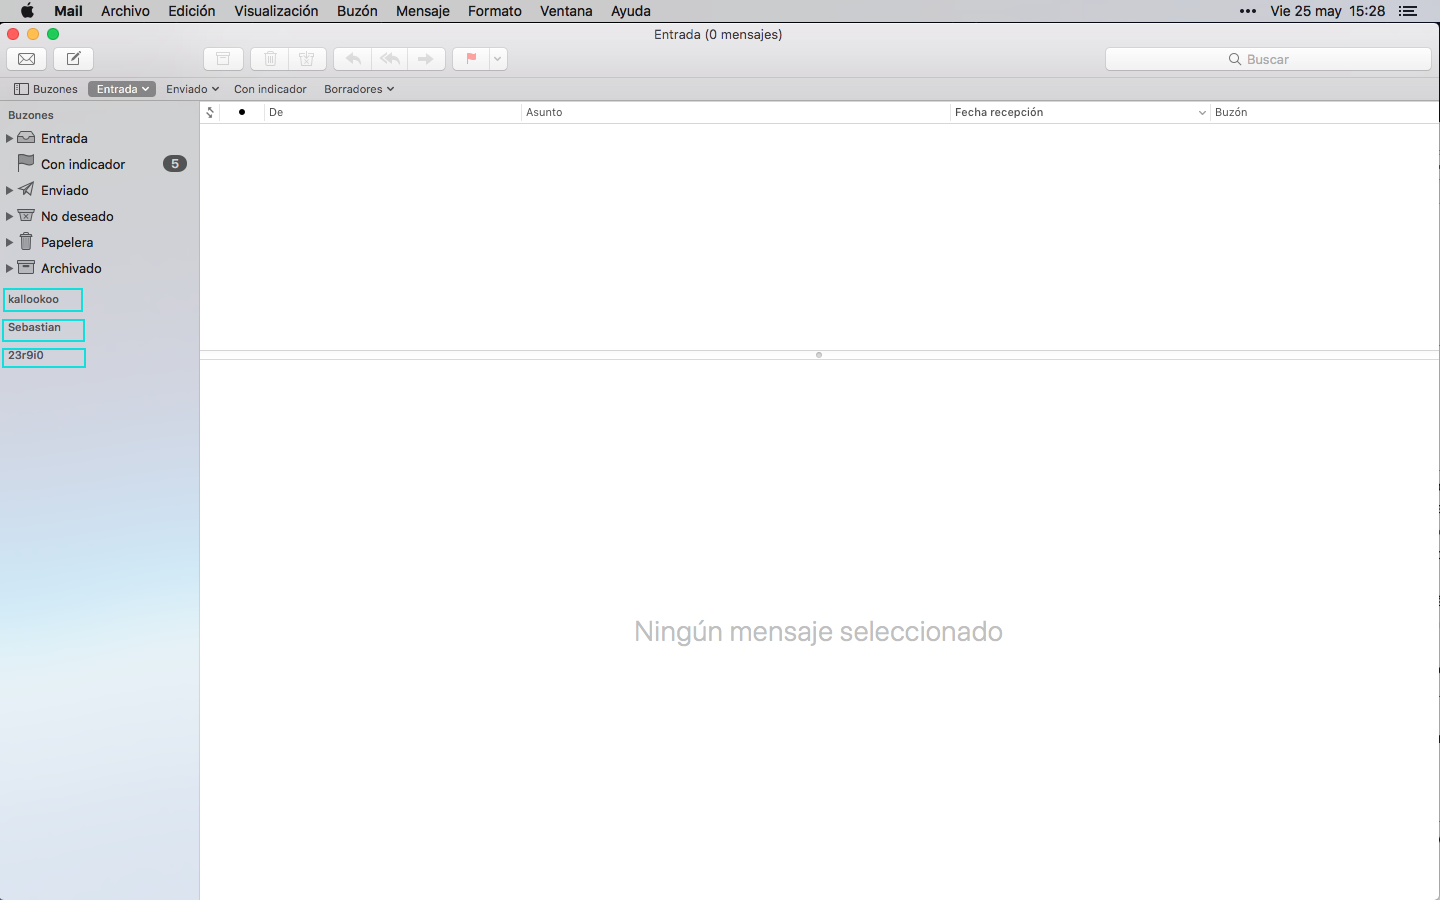
Task: Sort by the Asunto column header
Action: pyautogui.click(x=735, y=112)
